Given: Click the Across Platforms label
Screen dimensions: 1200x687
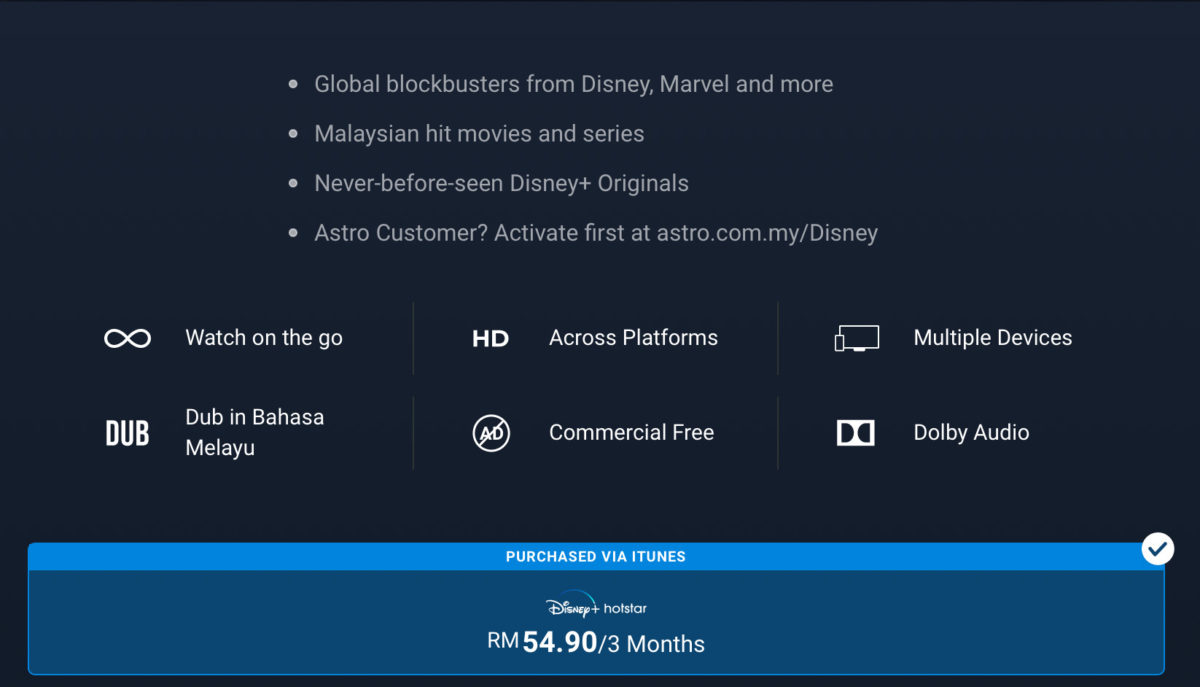Looking at the screenshot, I should [x=633, y=338].
